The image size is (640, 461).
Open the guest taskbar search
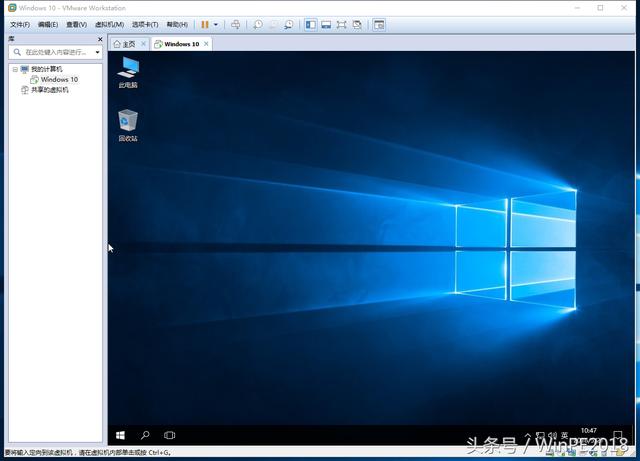click(x=145, y=435)
